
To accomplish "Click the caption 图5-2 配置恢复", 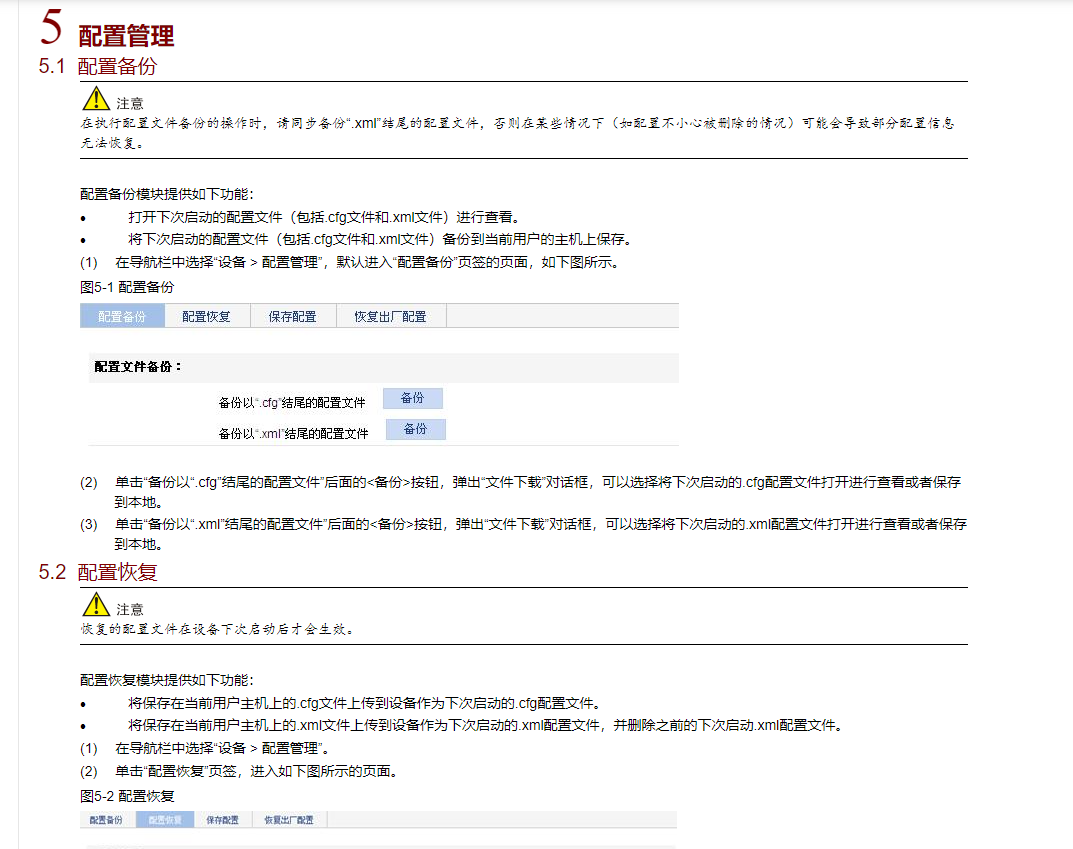I will (127, 796).
